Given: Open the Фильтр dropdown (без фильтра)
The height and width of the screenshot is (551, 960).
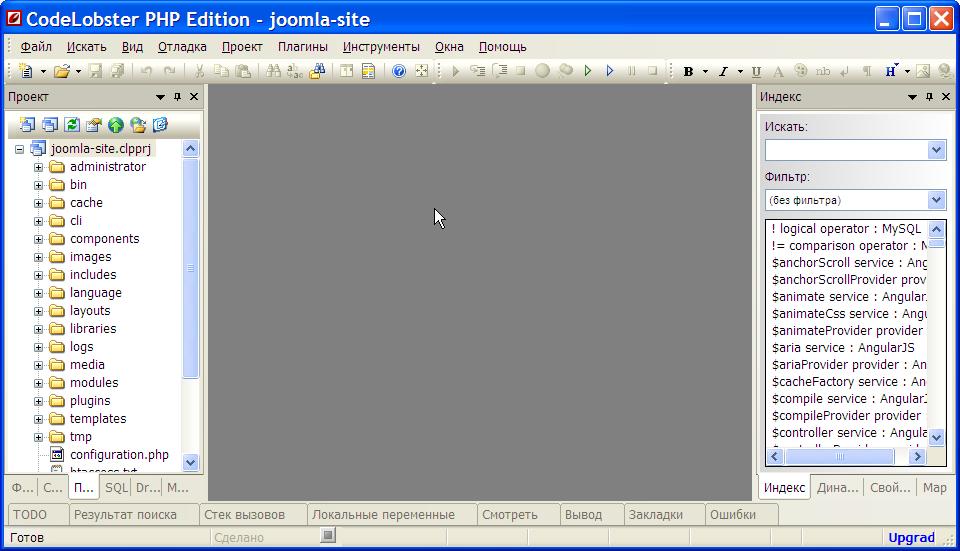Looking at the screenshot, I should coord(936,200).
